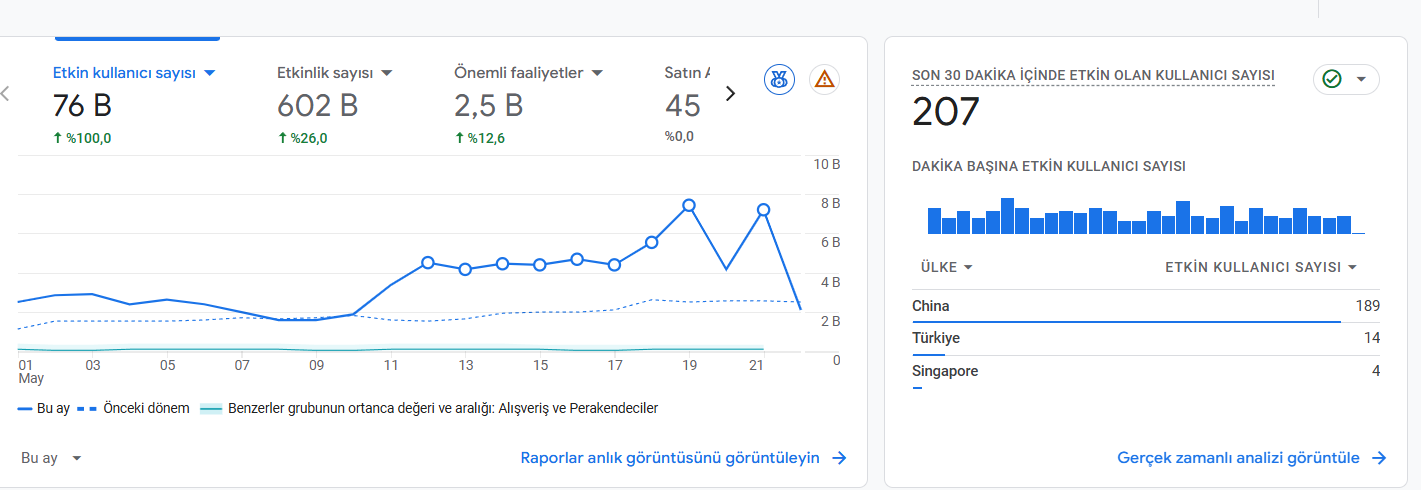Show next metrics with right chevron
1421x490 pixels.
pyautogui.click(x=730, y=93)
